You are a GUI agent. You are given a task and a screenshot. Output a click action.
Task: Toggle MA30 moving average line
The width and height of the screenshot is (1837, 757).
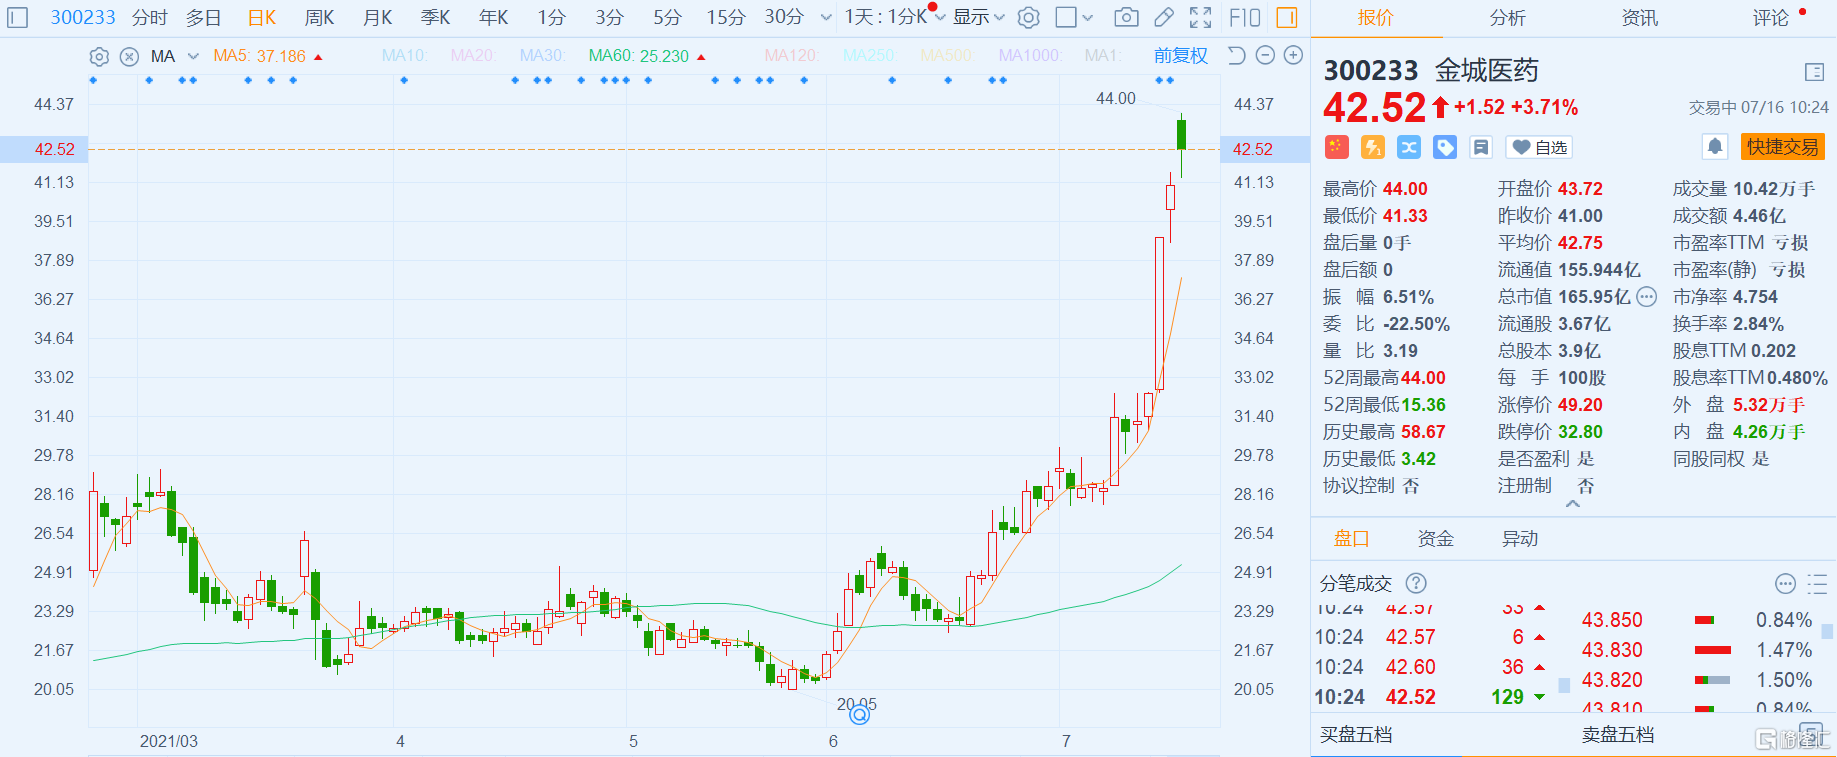[x=542, y=56]
